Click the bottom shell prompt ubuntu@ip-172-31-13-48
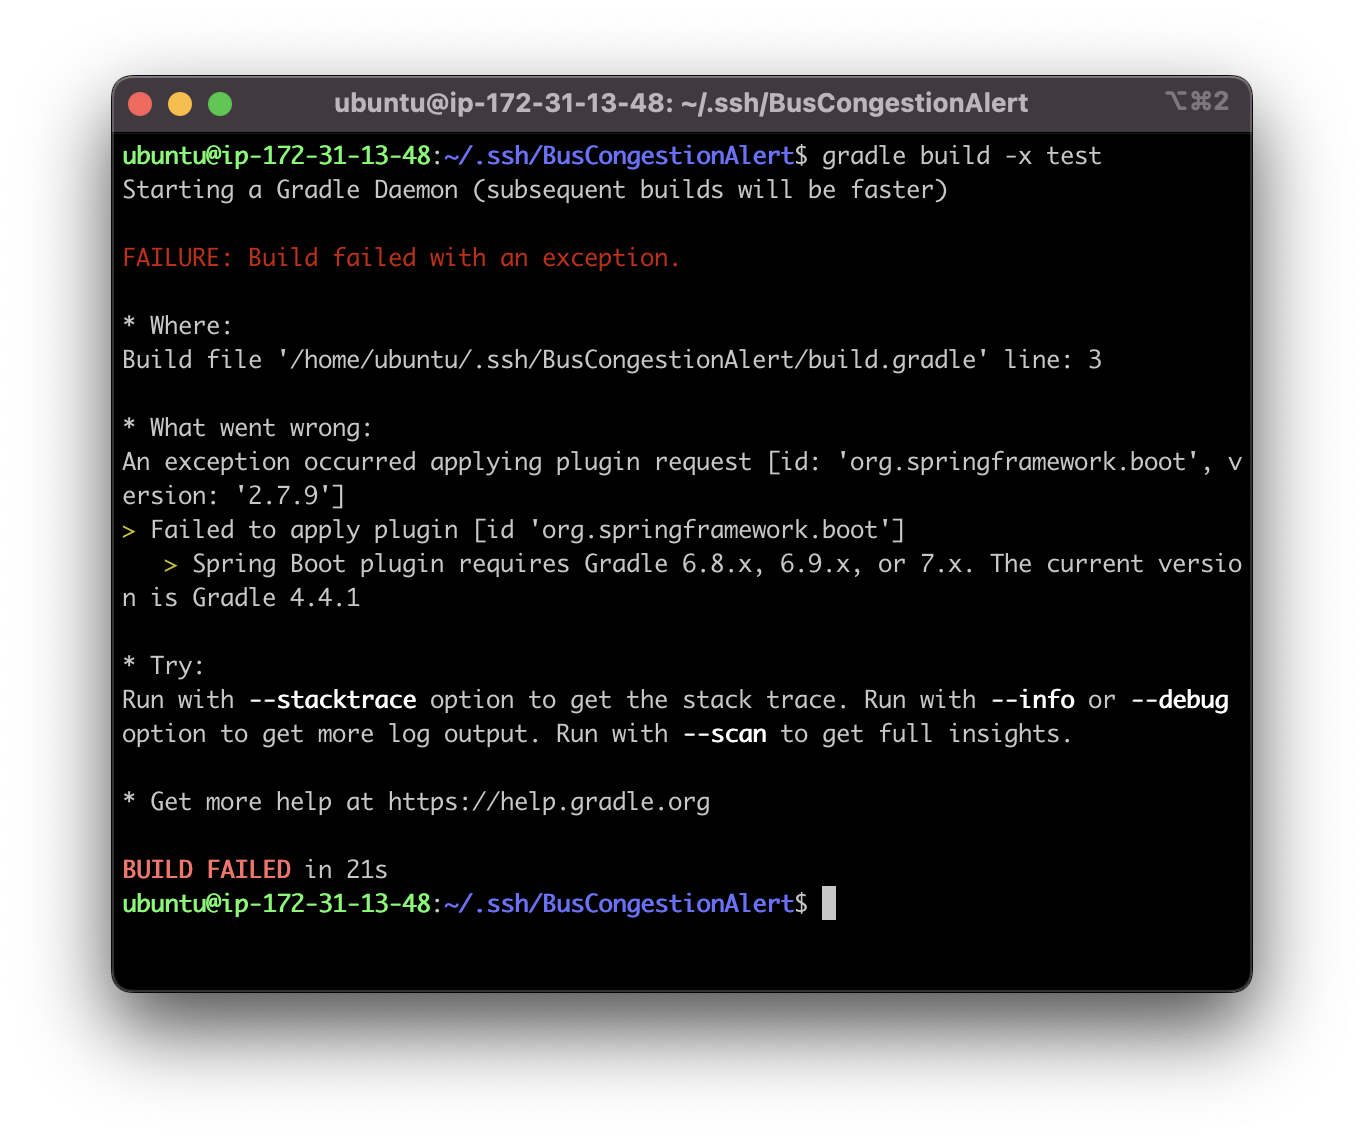The height and width of the screenshot is (1140, 1364). (276, 904)
